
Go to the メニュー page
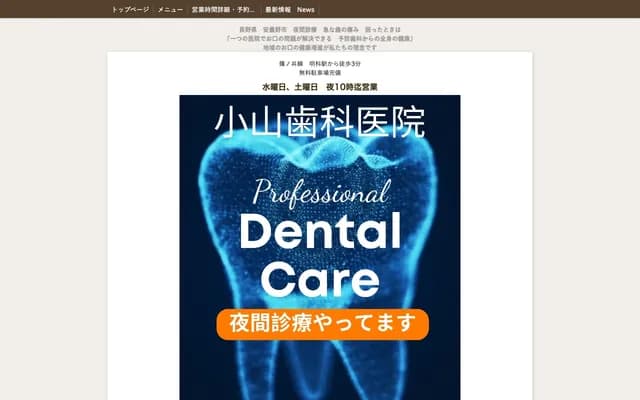(170, 9)
